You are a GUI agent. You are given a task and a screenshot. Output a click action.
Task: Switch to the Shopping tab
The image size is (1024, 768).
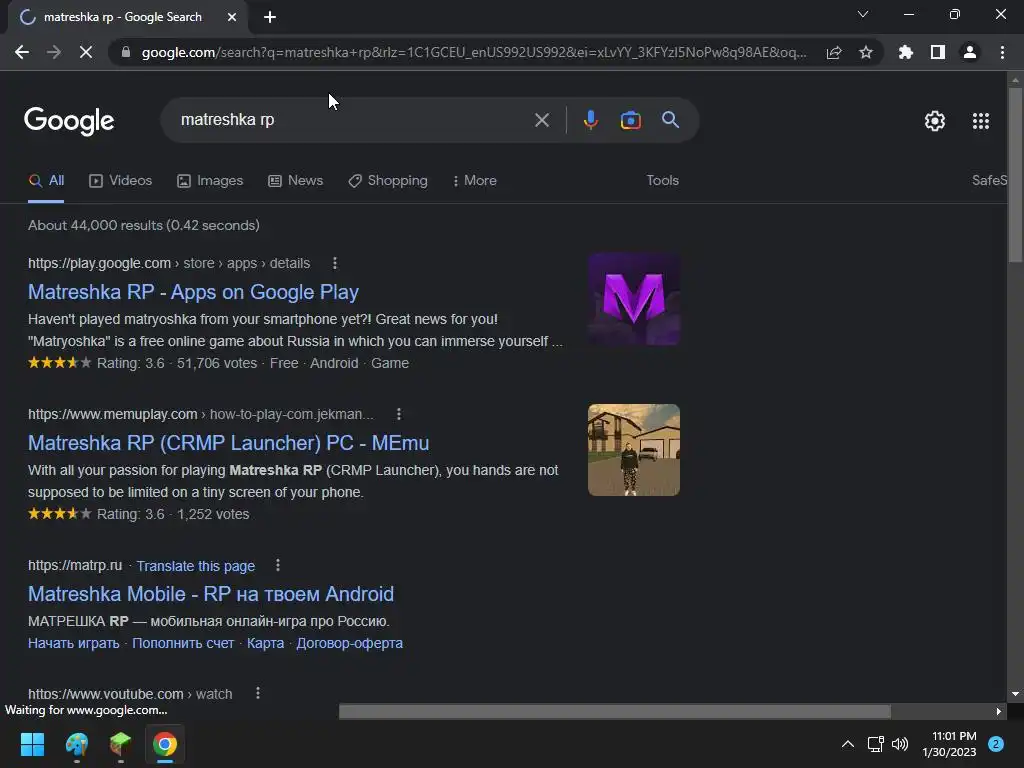tap(388, 181)
